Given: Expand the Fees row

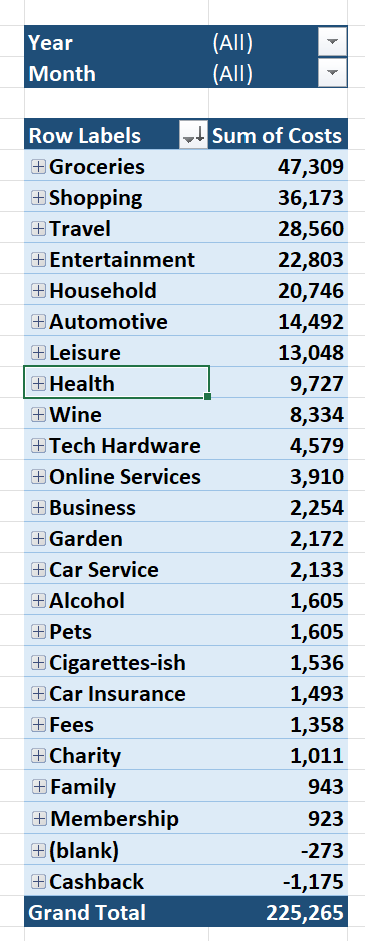Looking at the screenshot, I should (38, 725).
